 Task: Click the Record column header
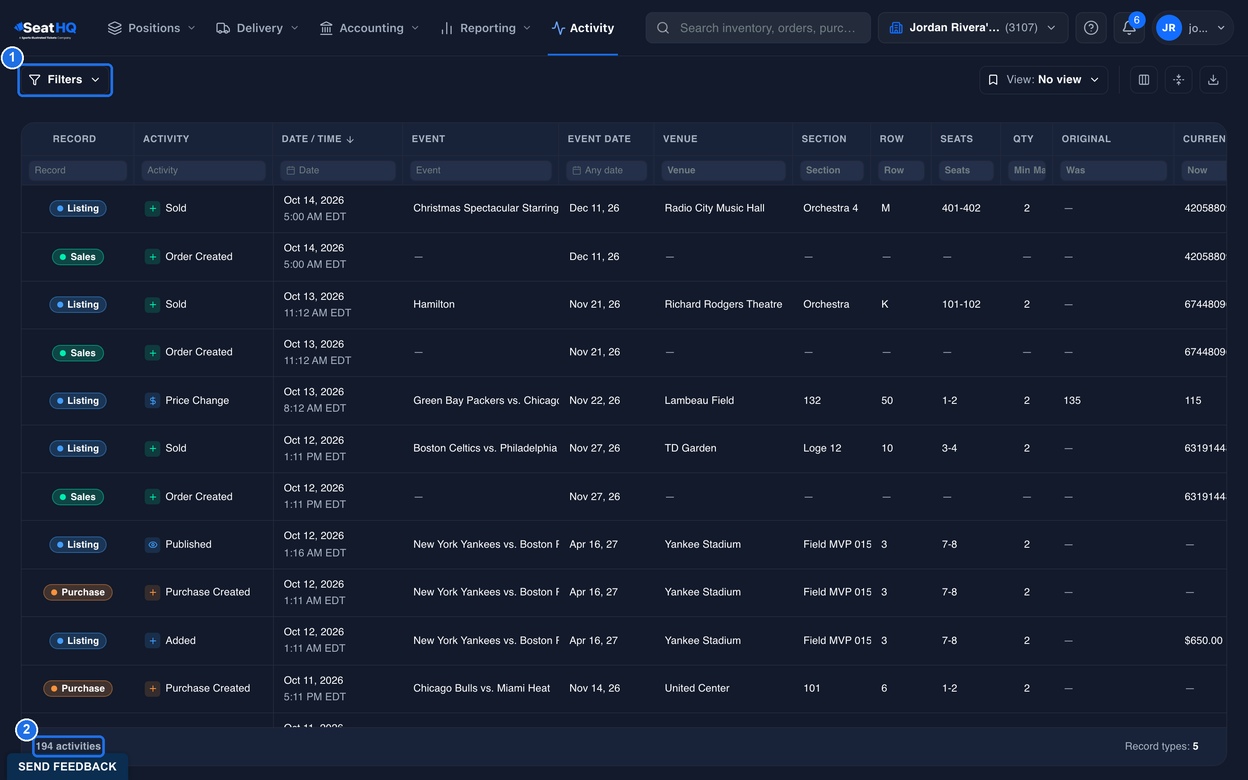click(75, 139)
